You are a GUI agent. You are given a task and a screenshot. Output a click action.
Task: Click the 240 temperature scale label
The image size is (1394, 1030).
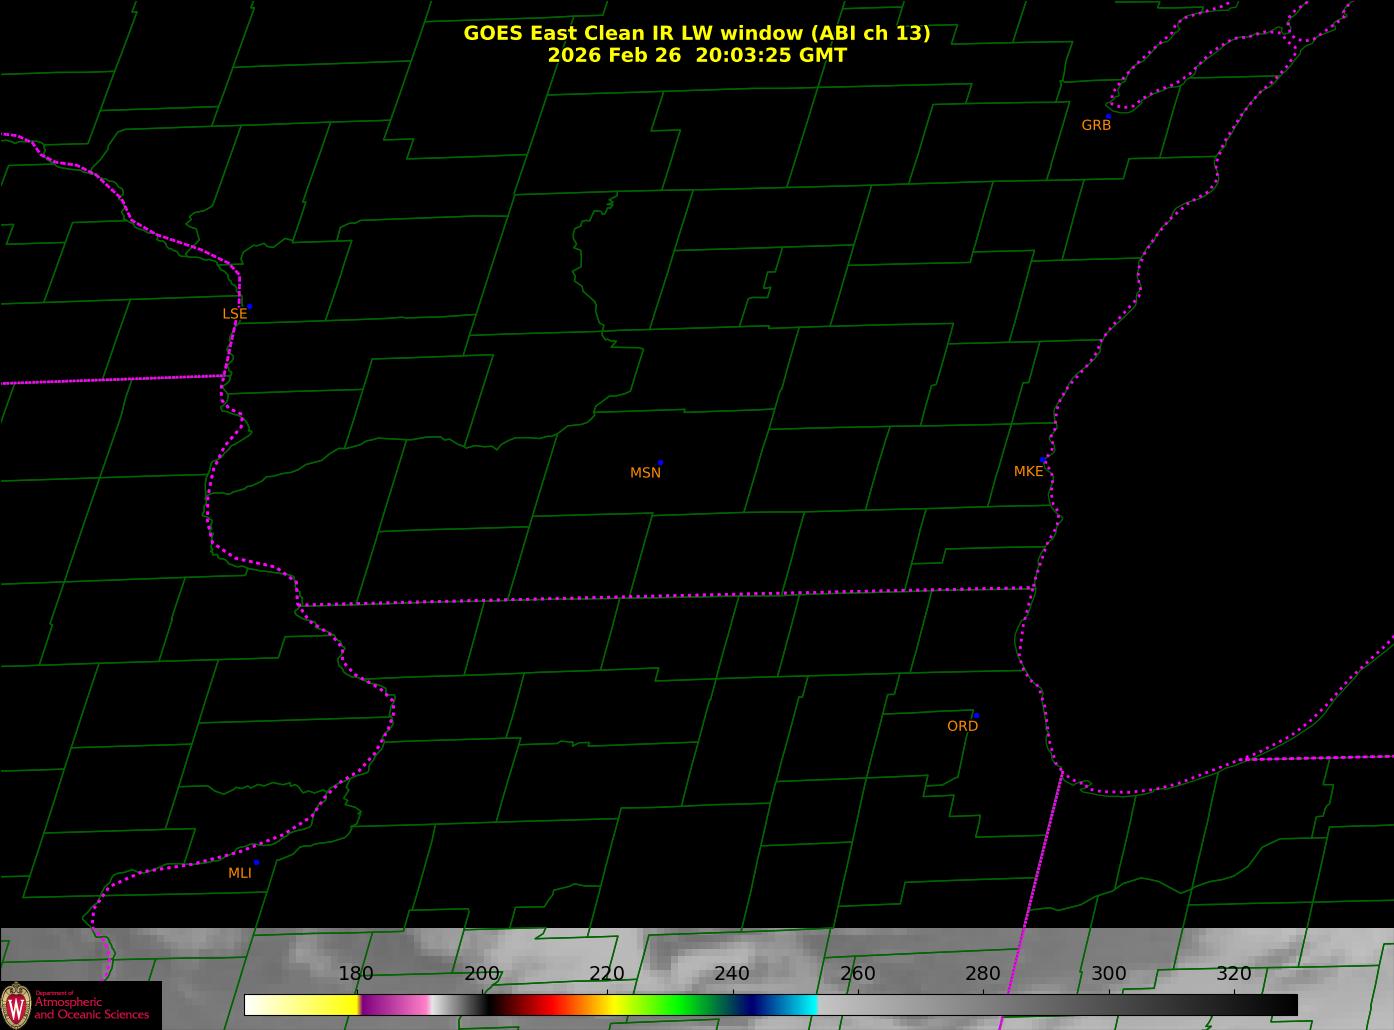pos(732,974)
